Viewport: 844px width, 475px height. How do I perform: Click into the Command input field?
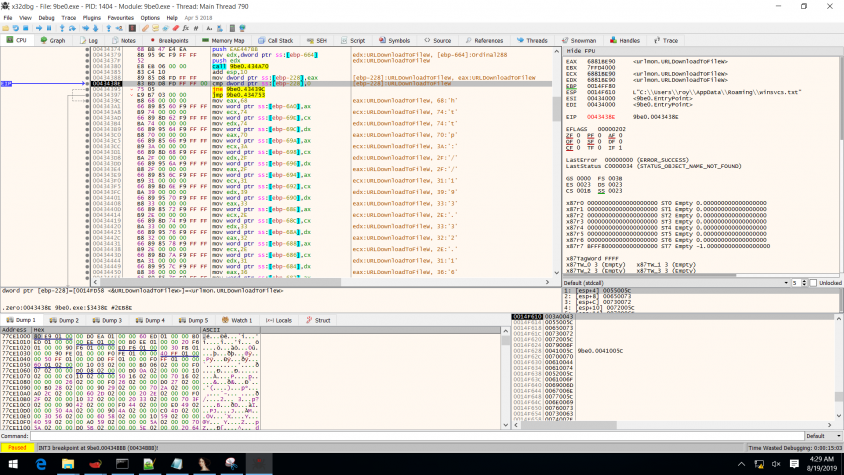click(x=417, y=436)
